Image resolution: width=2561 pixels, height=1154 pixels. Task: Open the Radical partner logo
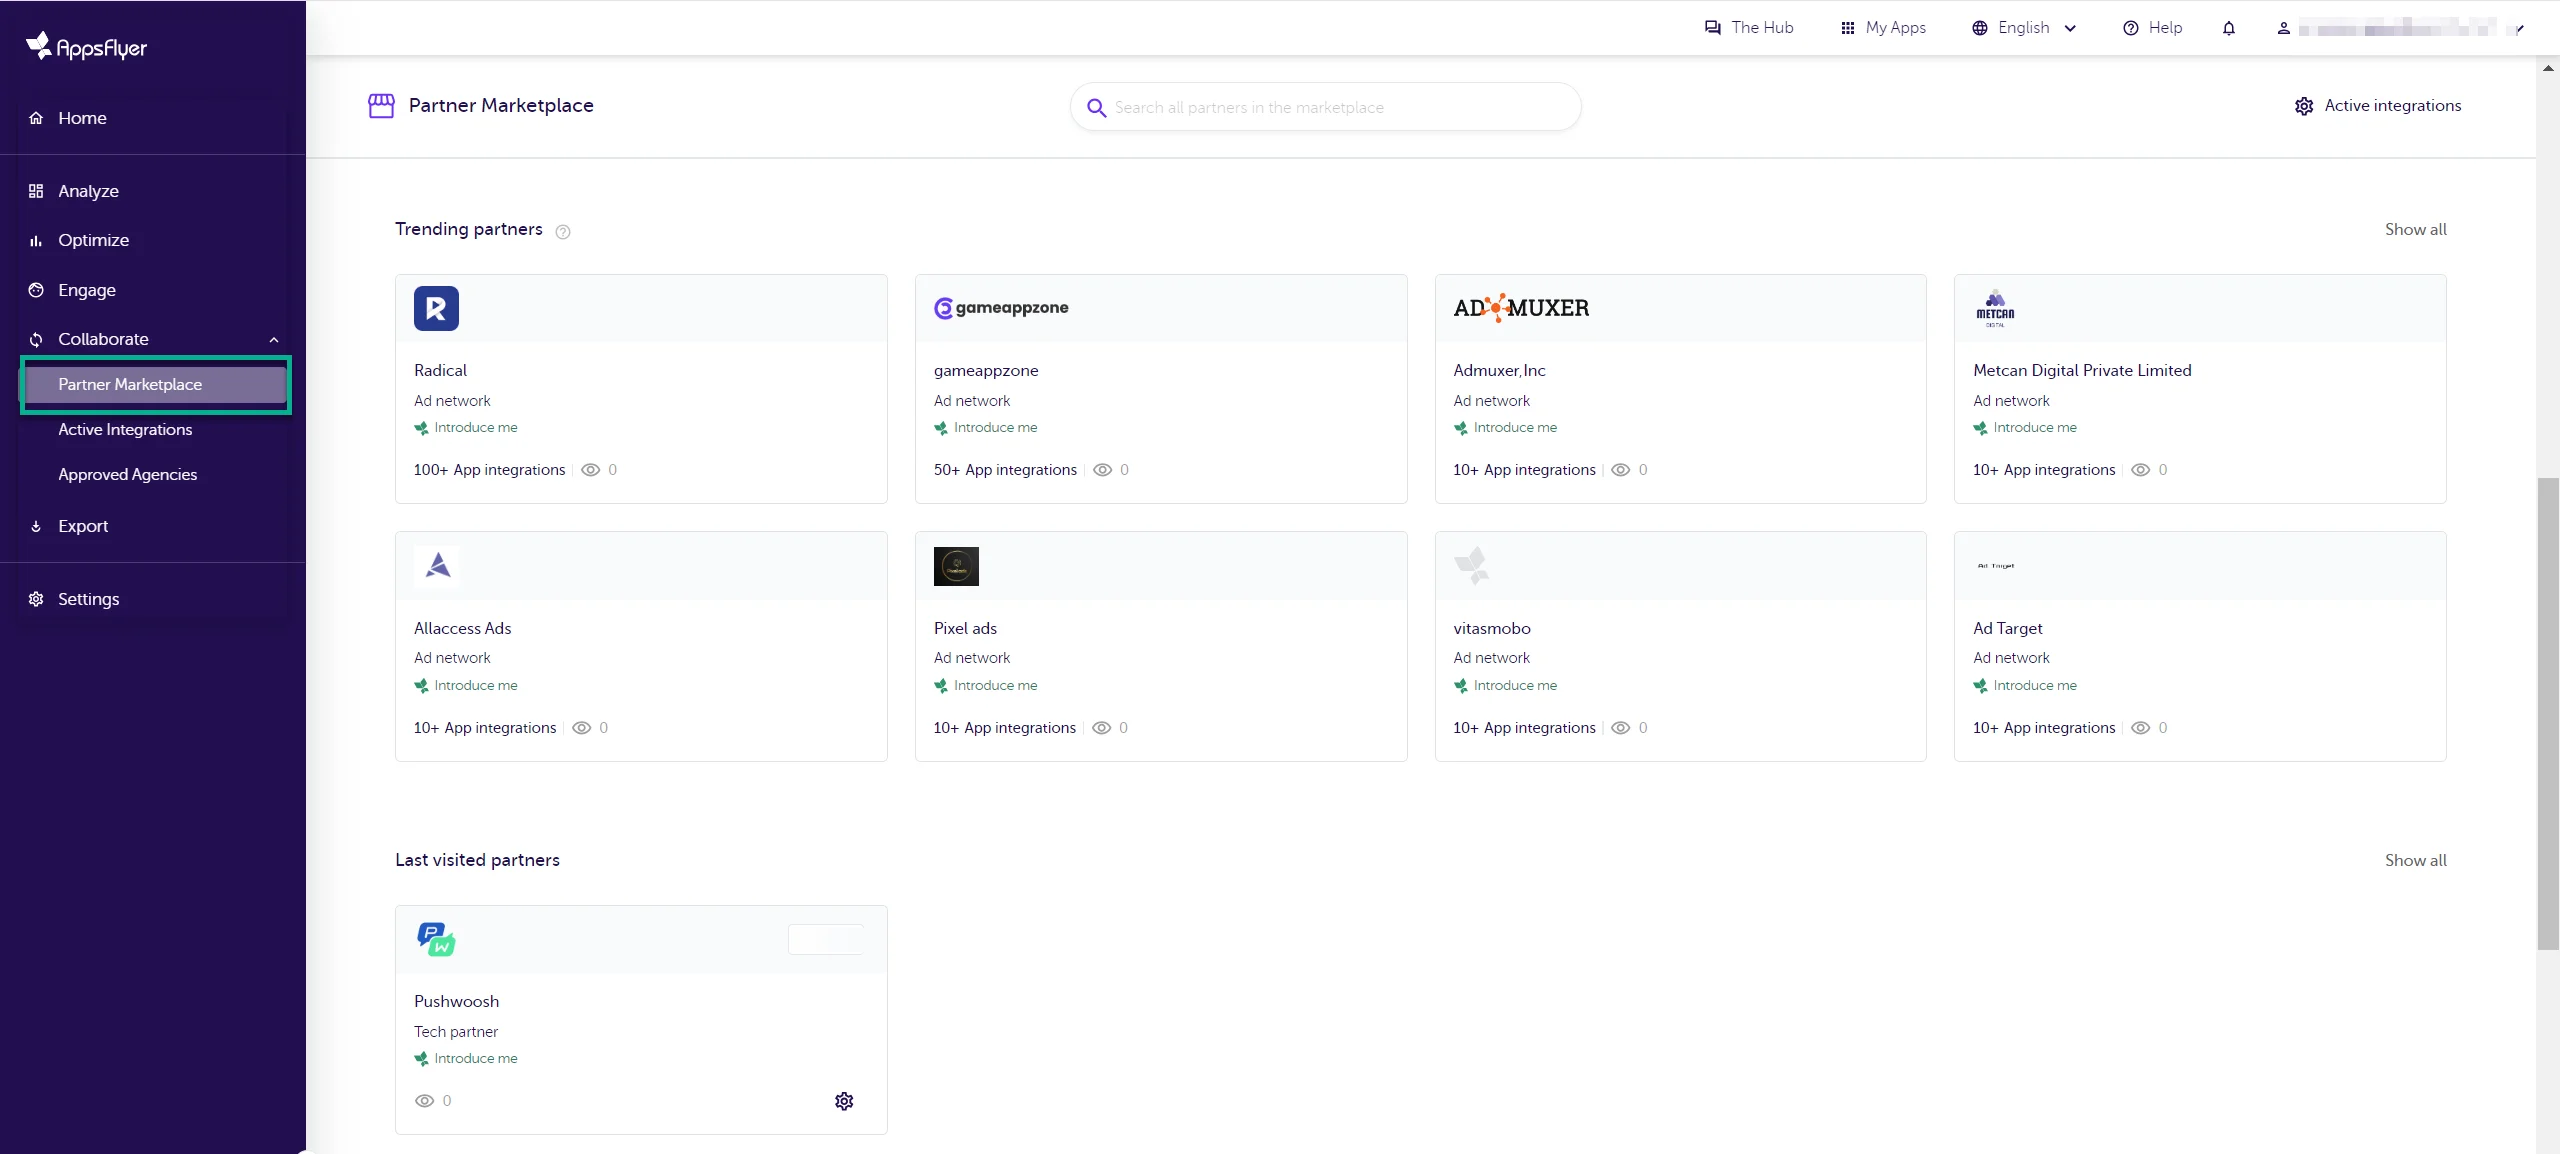click(x=436, y=308)
